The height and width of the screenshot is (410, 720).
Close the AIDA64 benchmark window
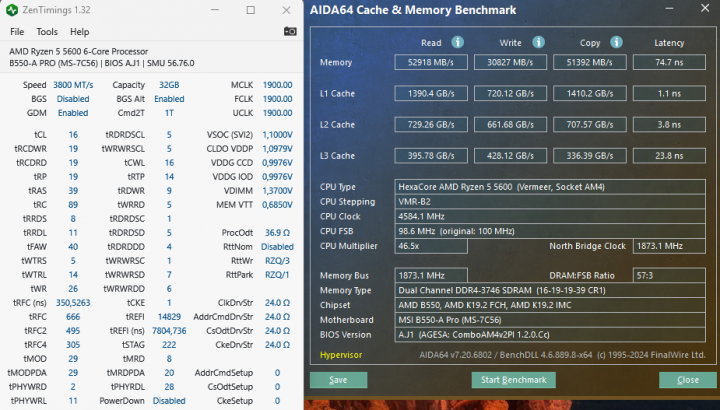point(705,8)
